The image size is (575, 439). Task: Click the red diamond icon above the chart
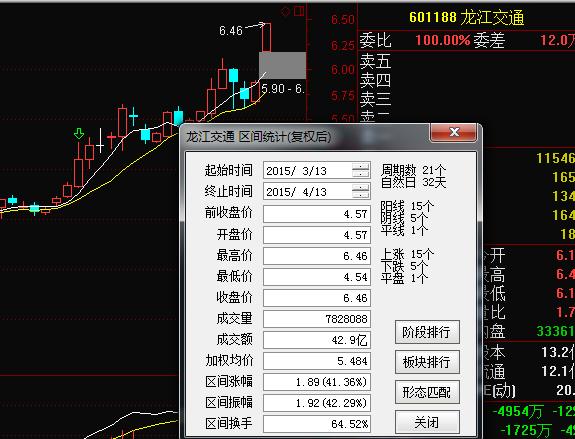285,12
